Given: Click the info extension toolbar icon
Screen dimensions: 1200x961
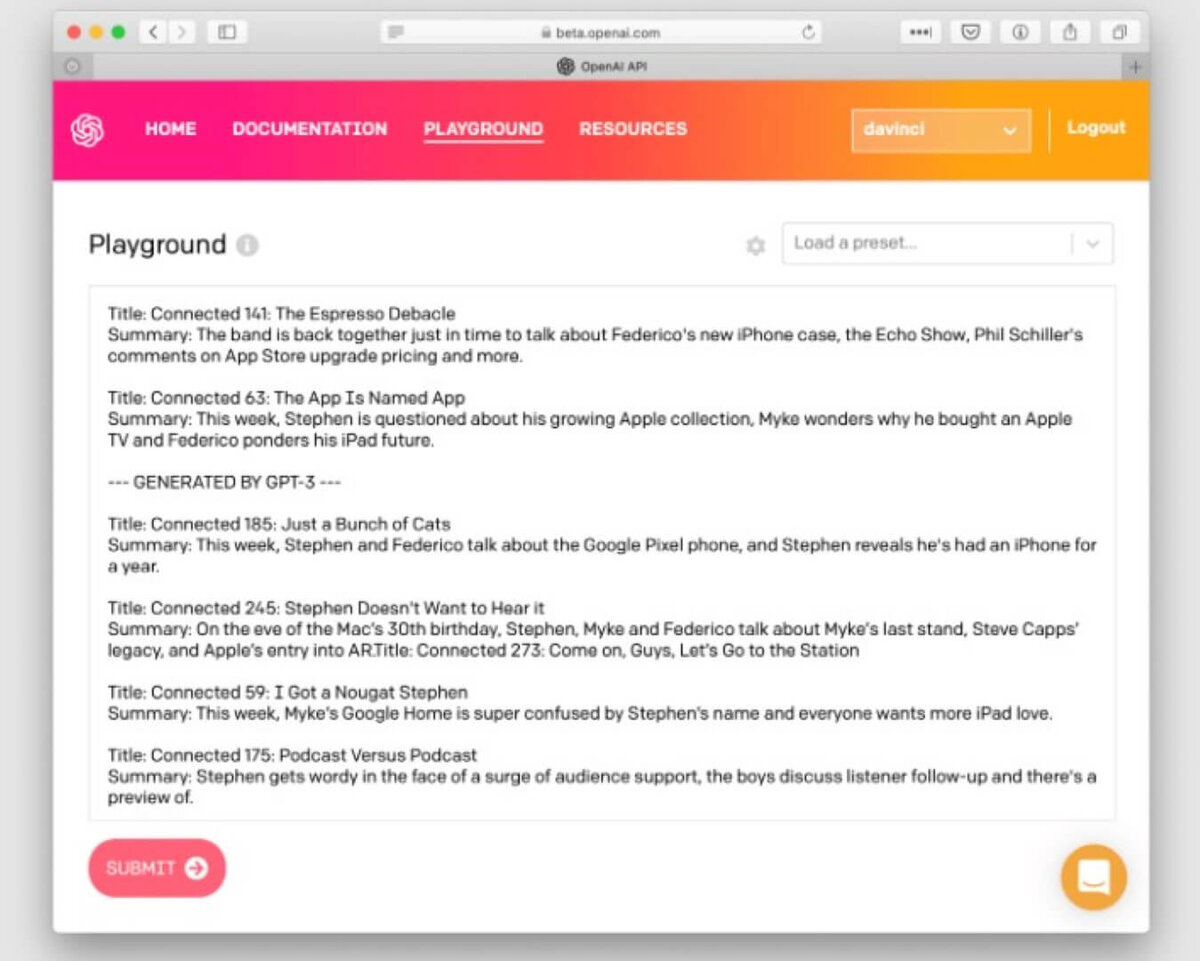Looking at the screenshot, I should (x=1020, y=32).
